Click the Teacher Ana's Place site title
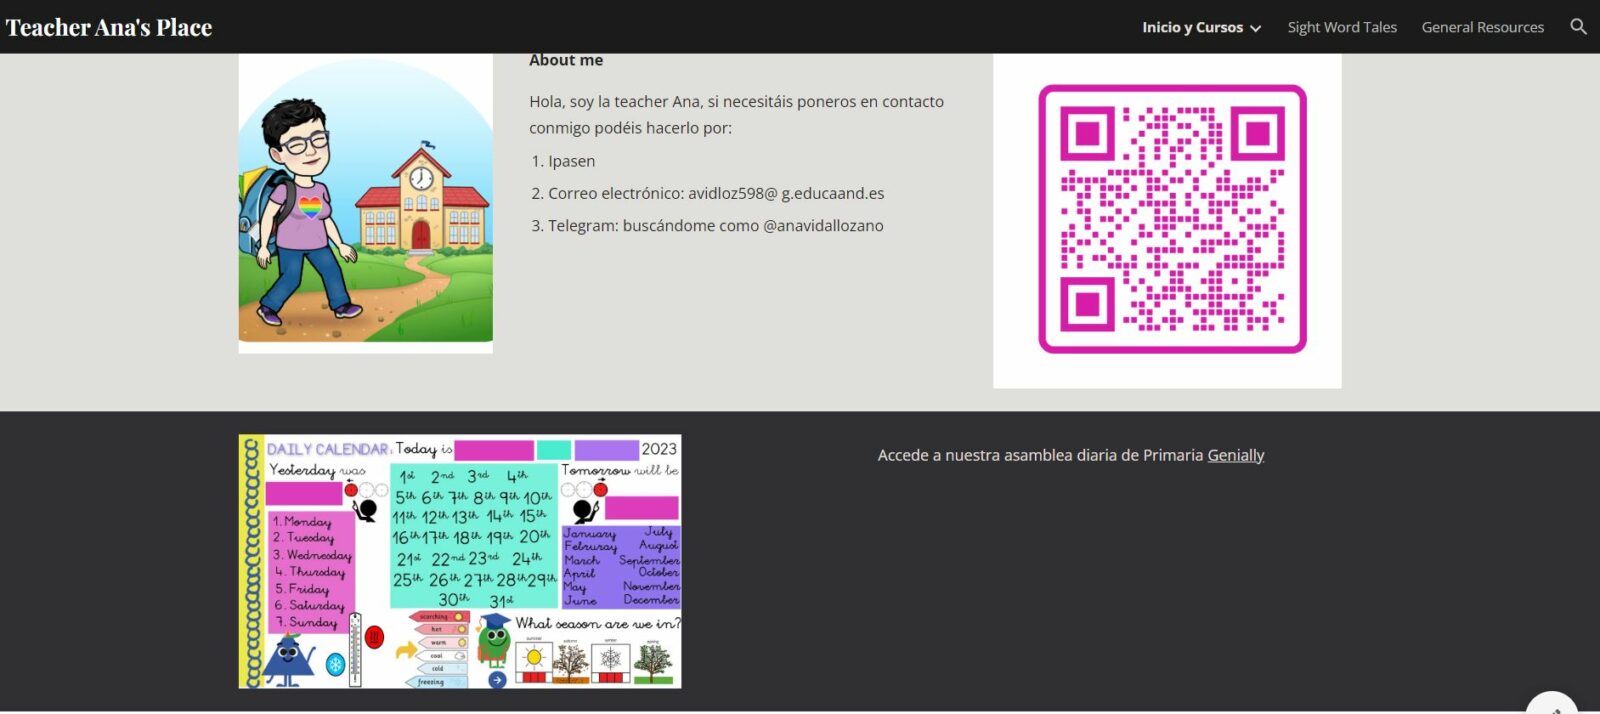The width and height of the screenshot is (1600, 714). 109,27
